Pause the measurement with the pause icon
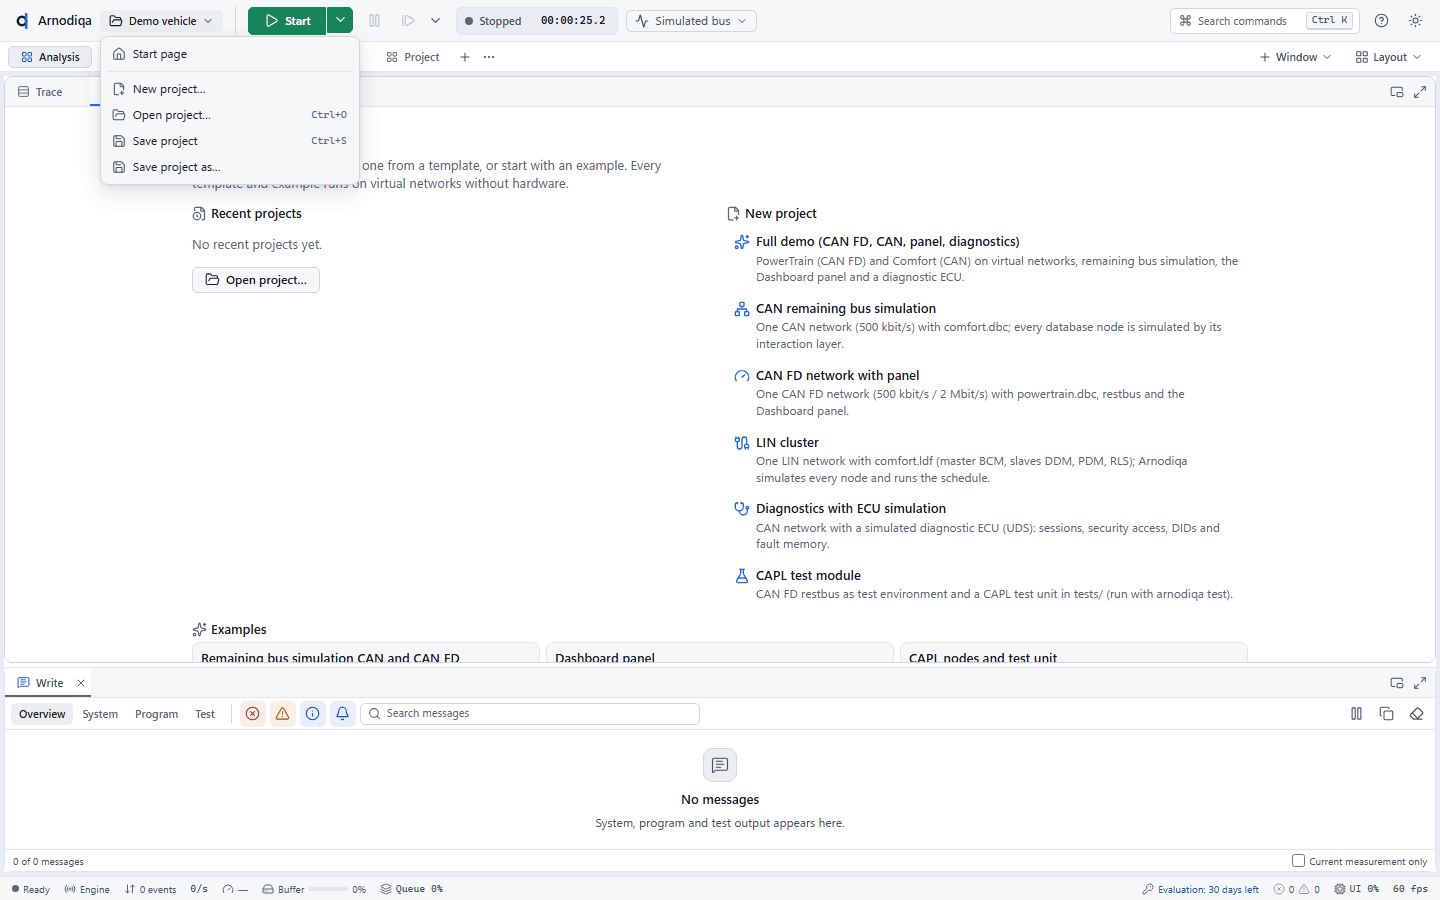 pyautogui.click(x=375, y=21)
